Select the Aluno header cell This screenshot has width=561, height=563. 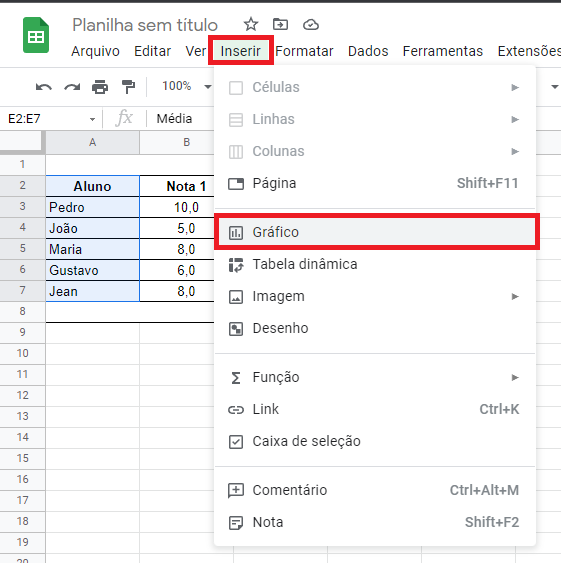(x=93, y=186)
